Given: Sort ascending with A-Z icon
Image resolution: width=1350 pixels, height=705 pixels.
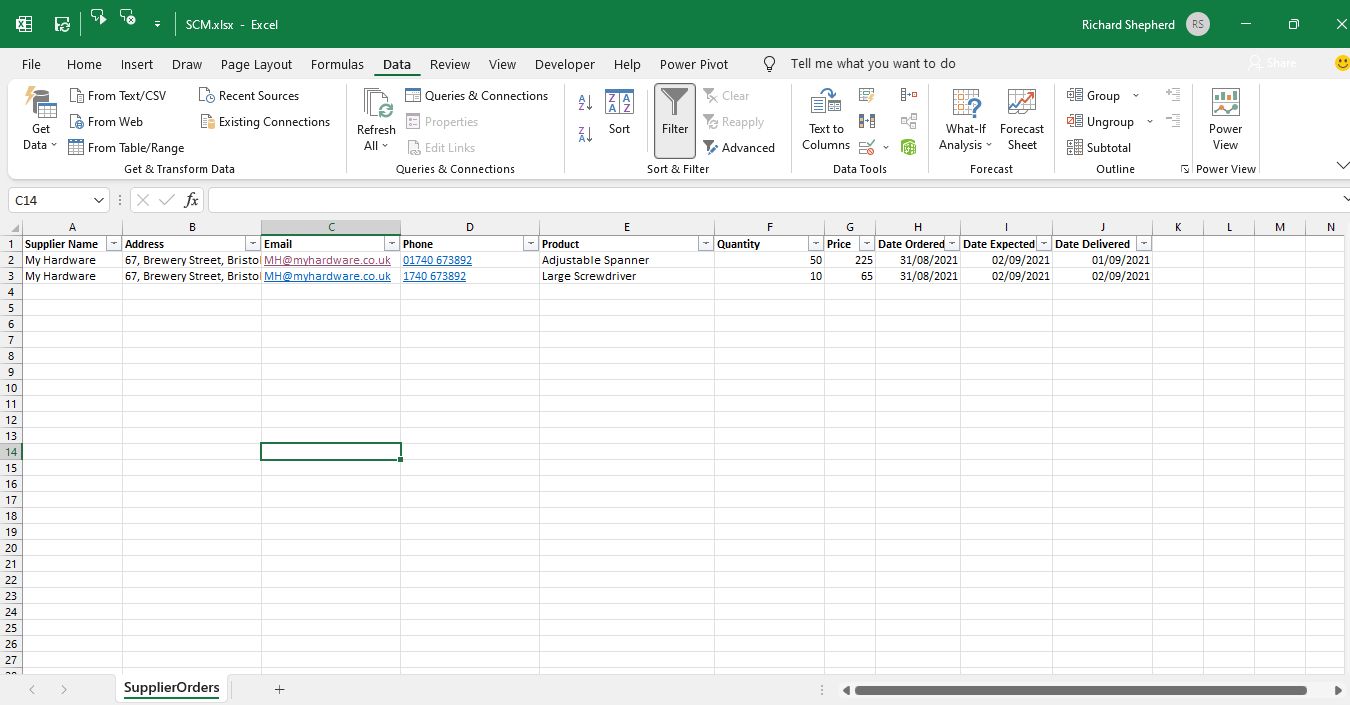Looking at the screenshot, I should (x=584, y=102).
